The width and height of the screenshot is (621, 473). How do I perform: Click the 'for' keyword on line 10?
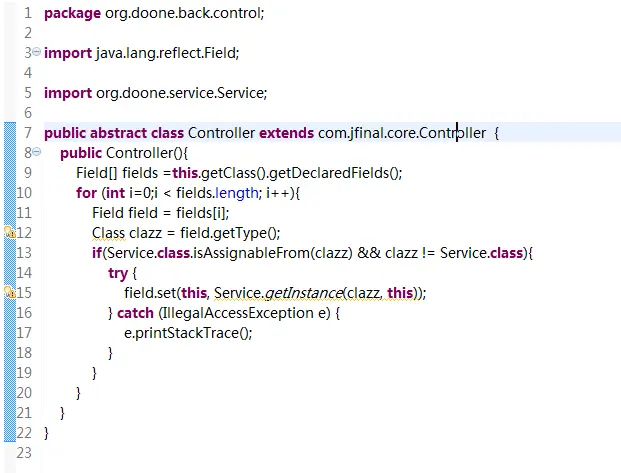[x=86, y=193]
